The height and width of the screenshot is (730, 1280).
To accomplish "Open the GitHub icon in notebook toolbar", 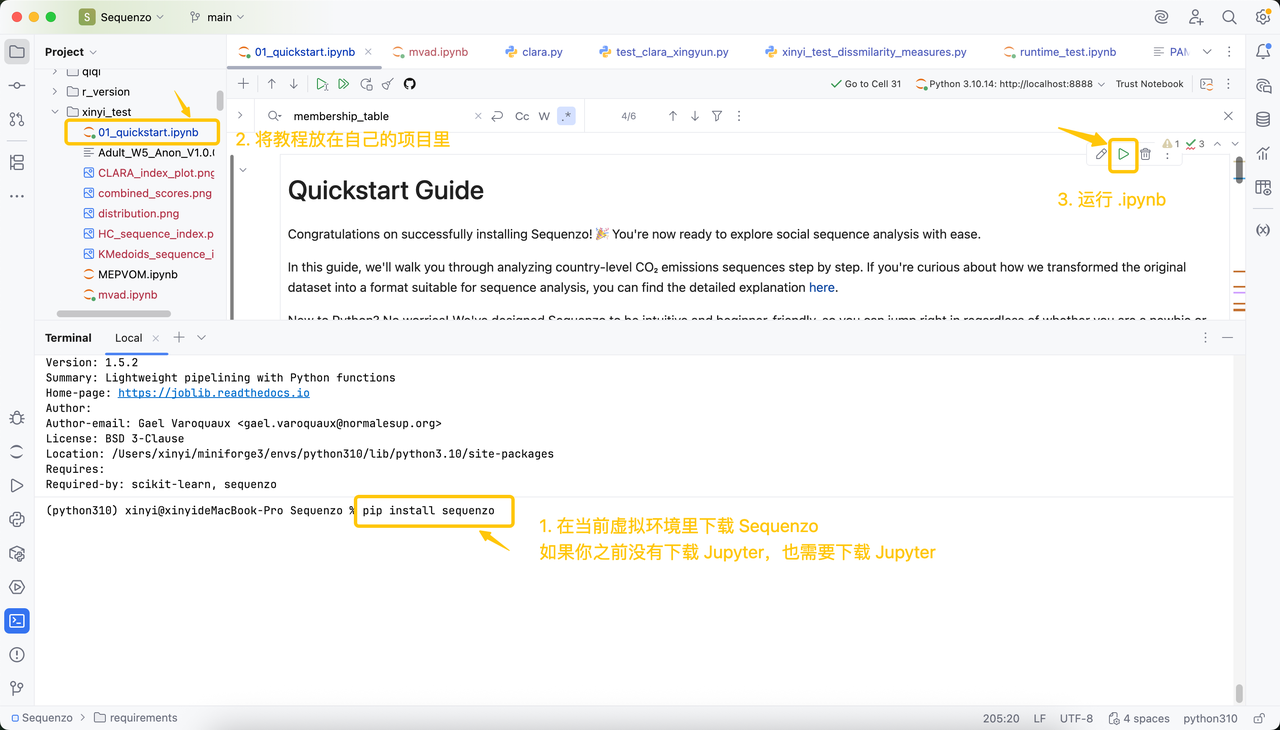I will [x=410, y=84].
